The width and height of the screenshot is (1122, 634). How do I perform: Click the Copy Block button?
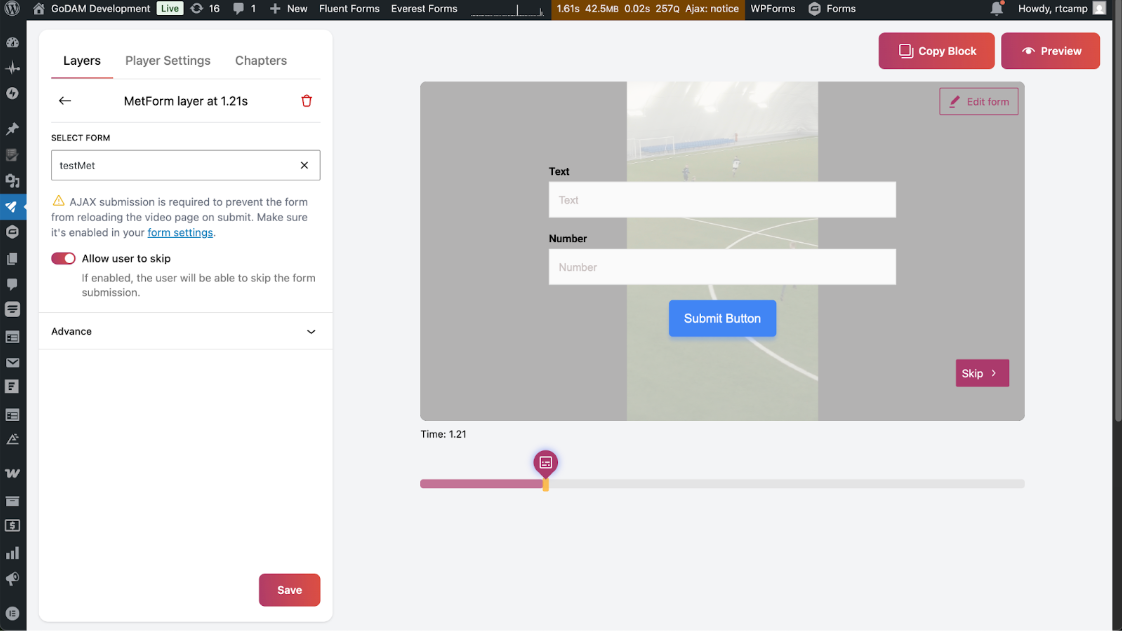pyautogui.click(x=936, y=51)
